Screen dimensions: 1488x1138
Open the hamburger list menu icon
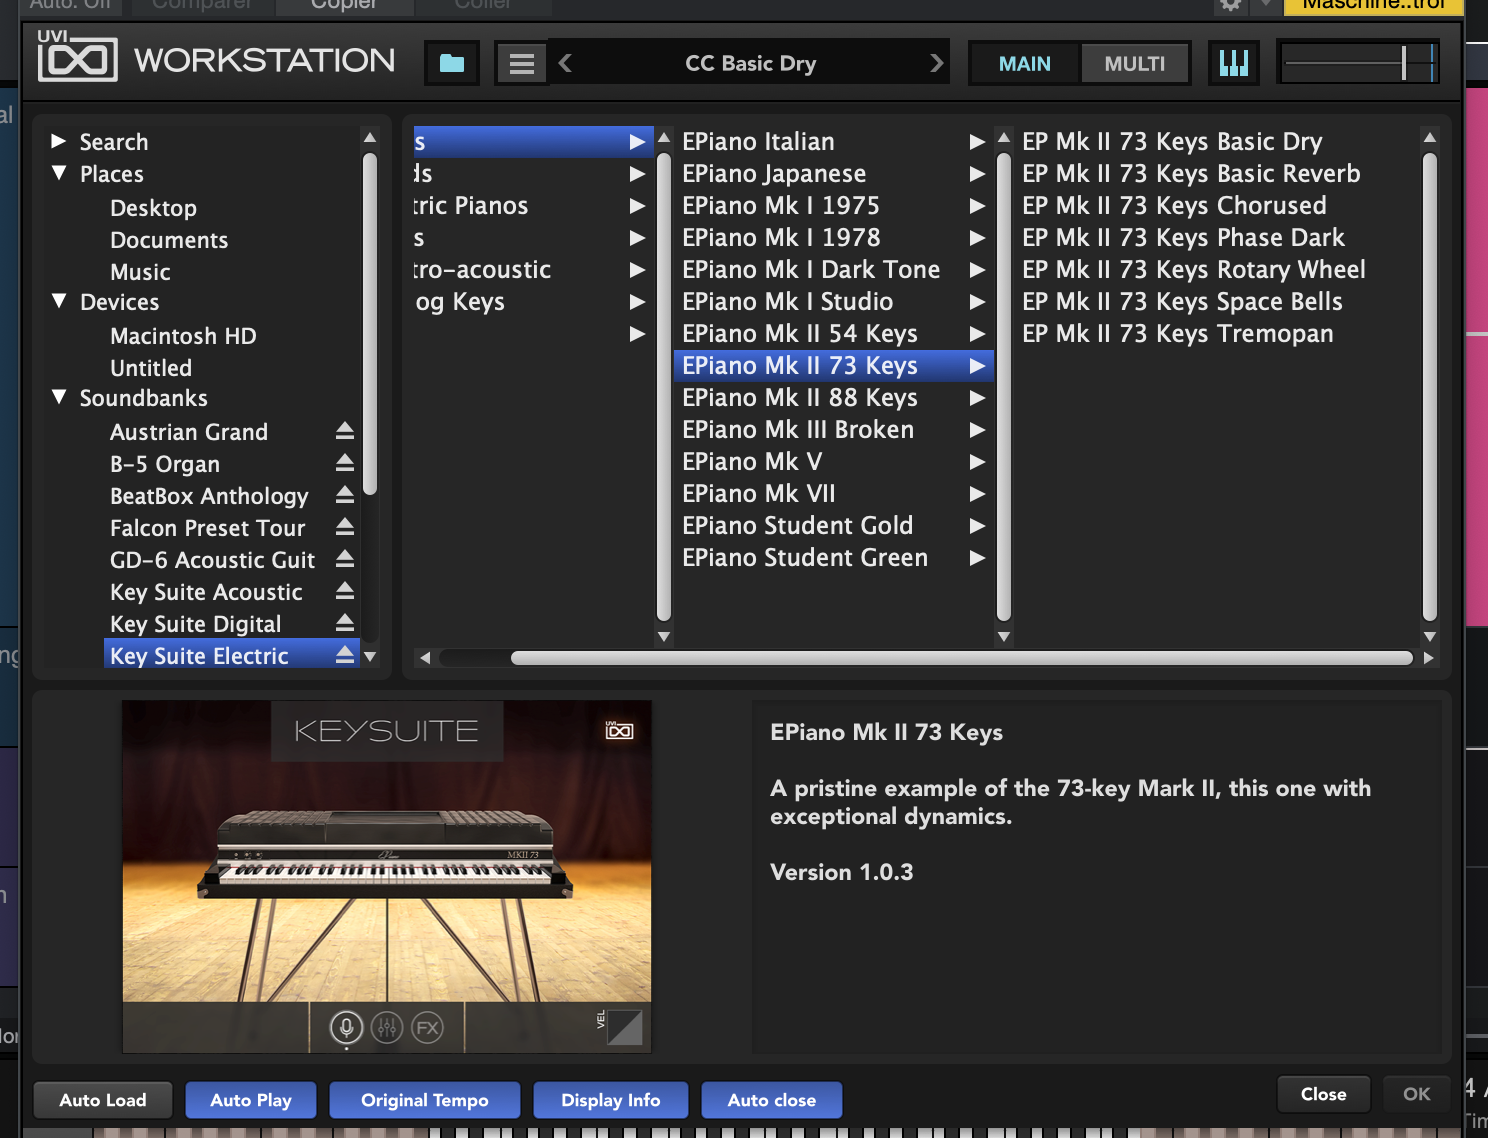521,63
